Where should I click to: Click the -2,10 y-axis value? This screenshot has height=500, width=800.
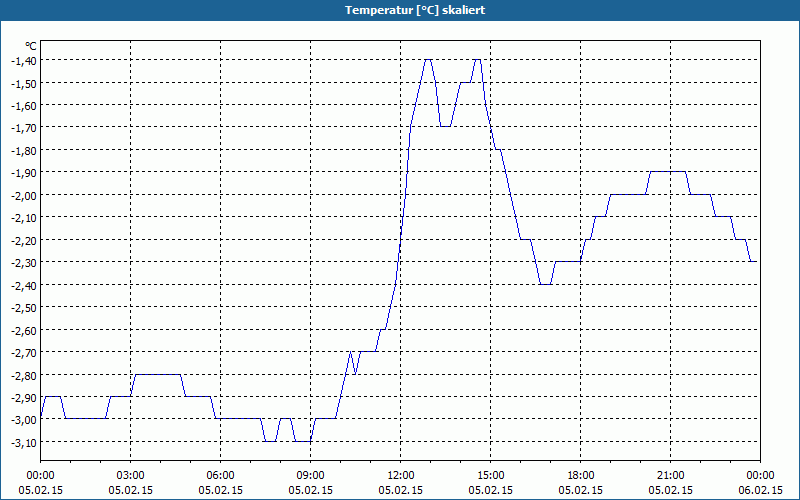coord(24,217)
